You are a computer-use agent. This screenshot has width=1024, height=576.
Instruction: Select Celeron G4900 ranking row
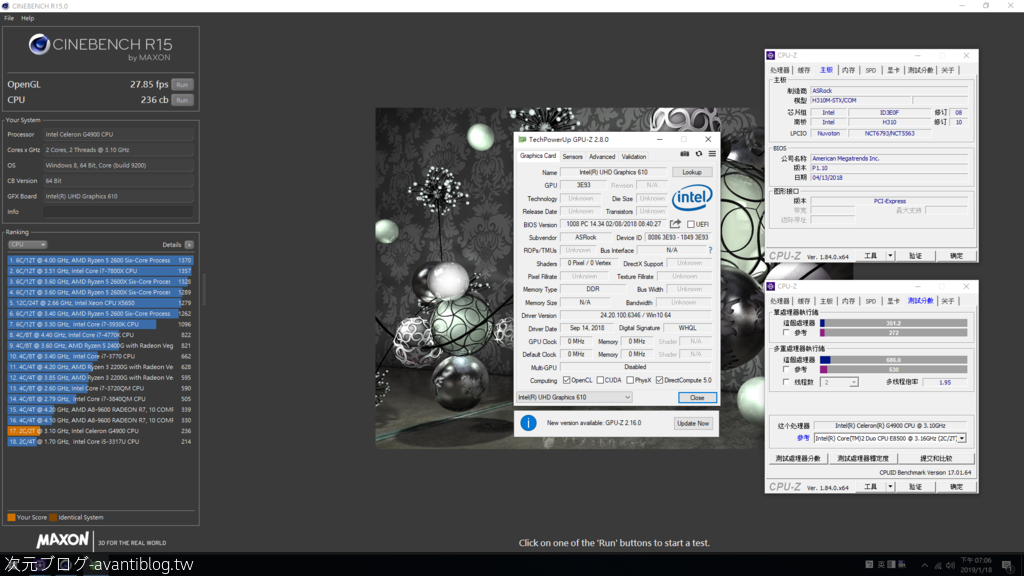(x=100, y=431)
